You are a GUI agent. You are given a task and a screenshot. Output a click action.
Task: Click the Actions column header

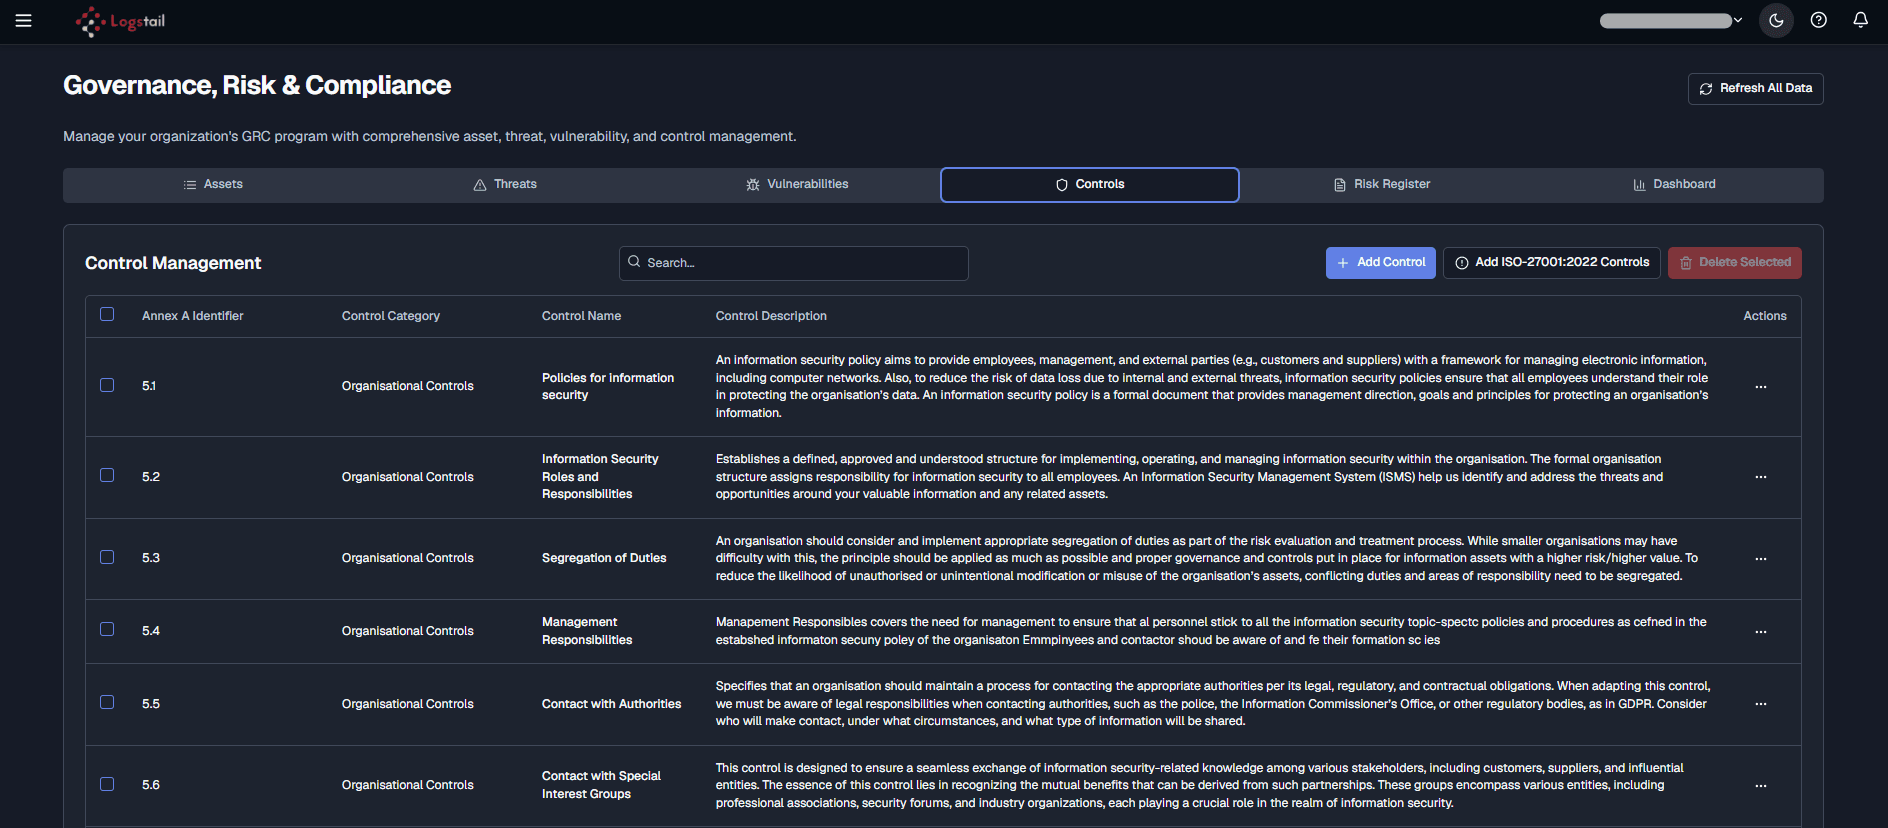click(x=1765, y=316)
